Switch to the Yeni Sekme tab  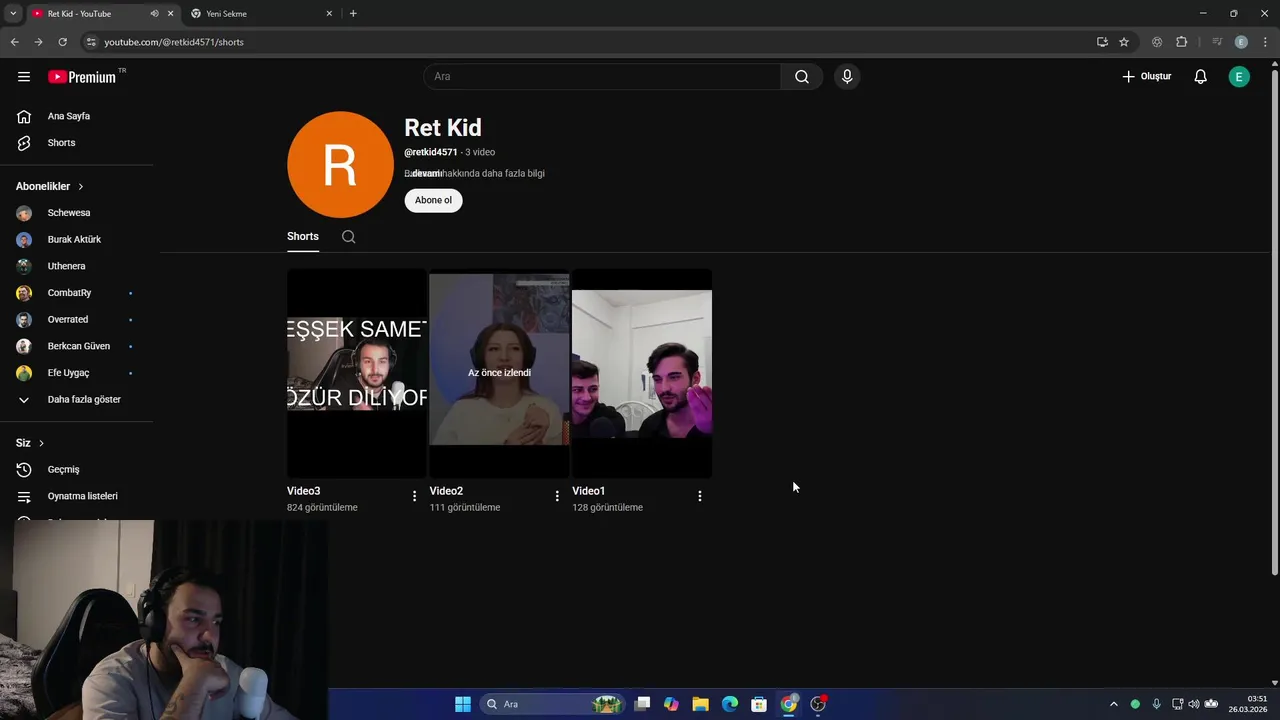click(262, 14)
